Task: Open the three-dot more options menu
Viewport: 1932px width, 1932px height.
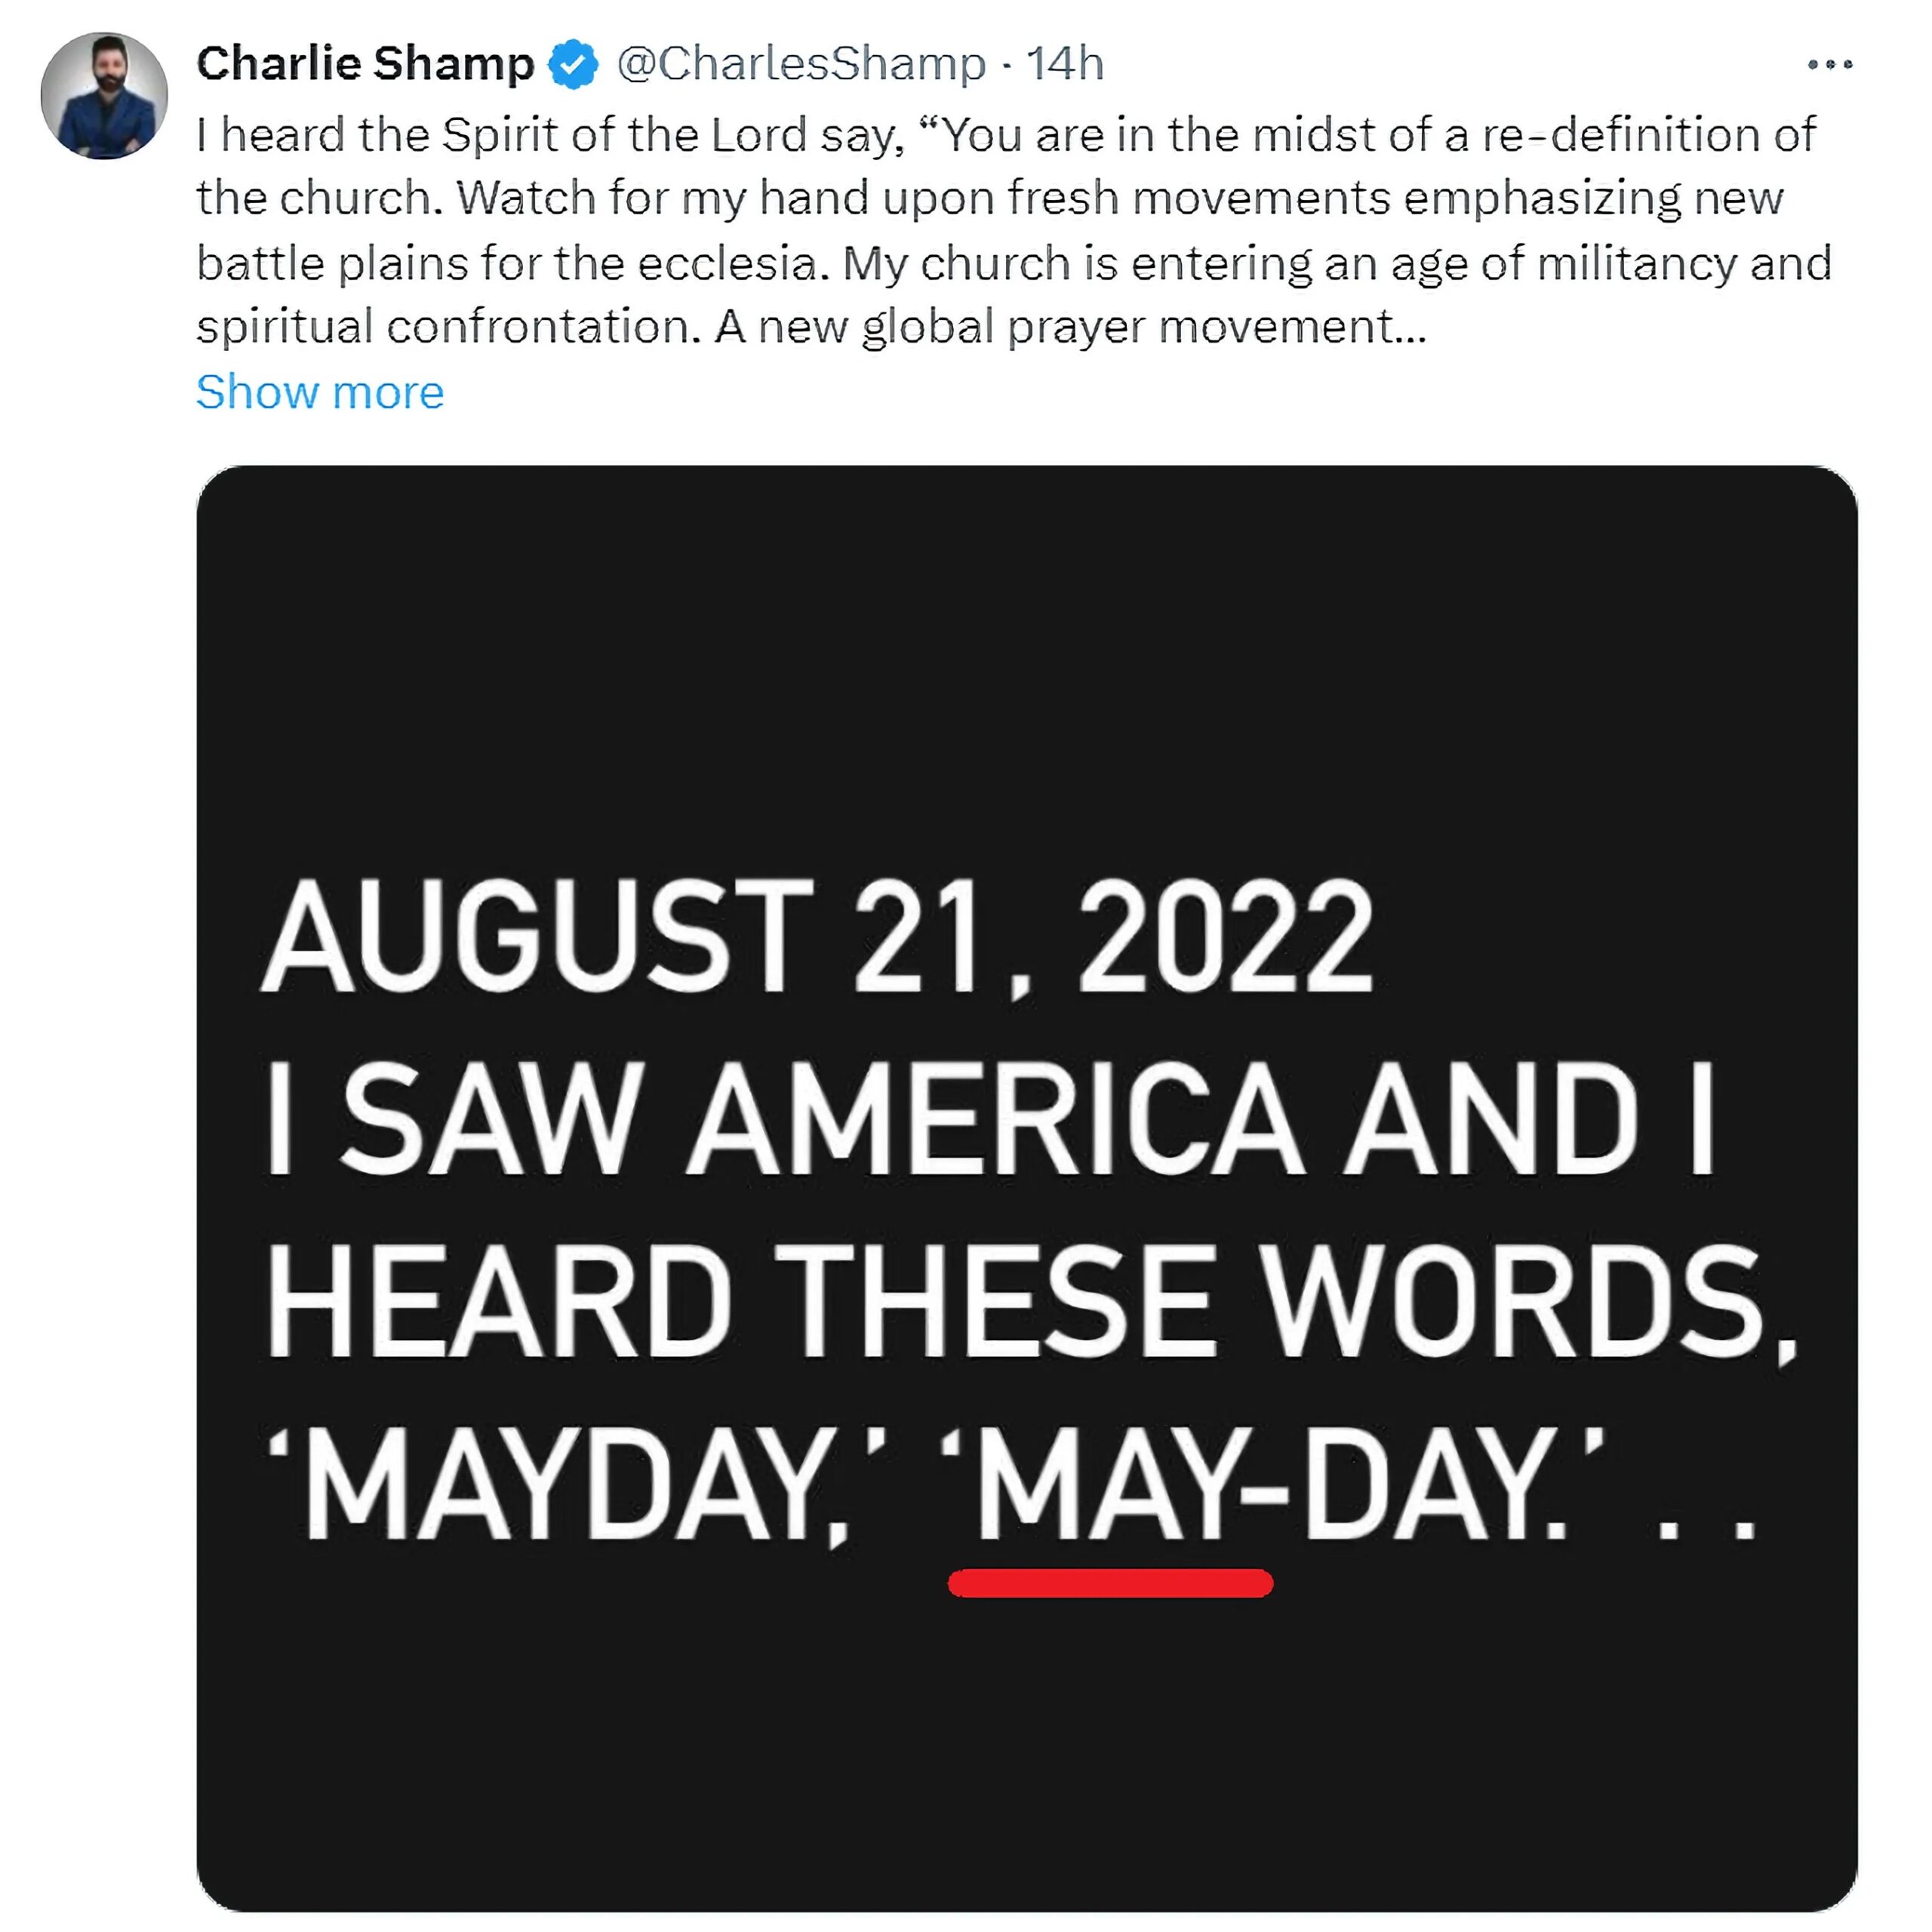Action: pyautogui.click(x=1829, y=65)
